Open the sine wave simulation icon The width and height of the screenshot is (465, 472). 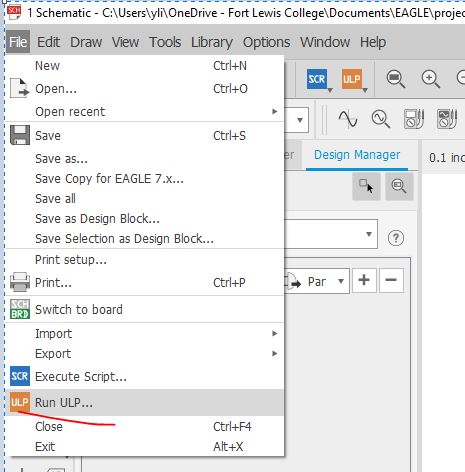click(x=348, y=119)
